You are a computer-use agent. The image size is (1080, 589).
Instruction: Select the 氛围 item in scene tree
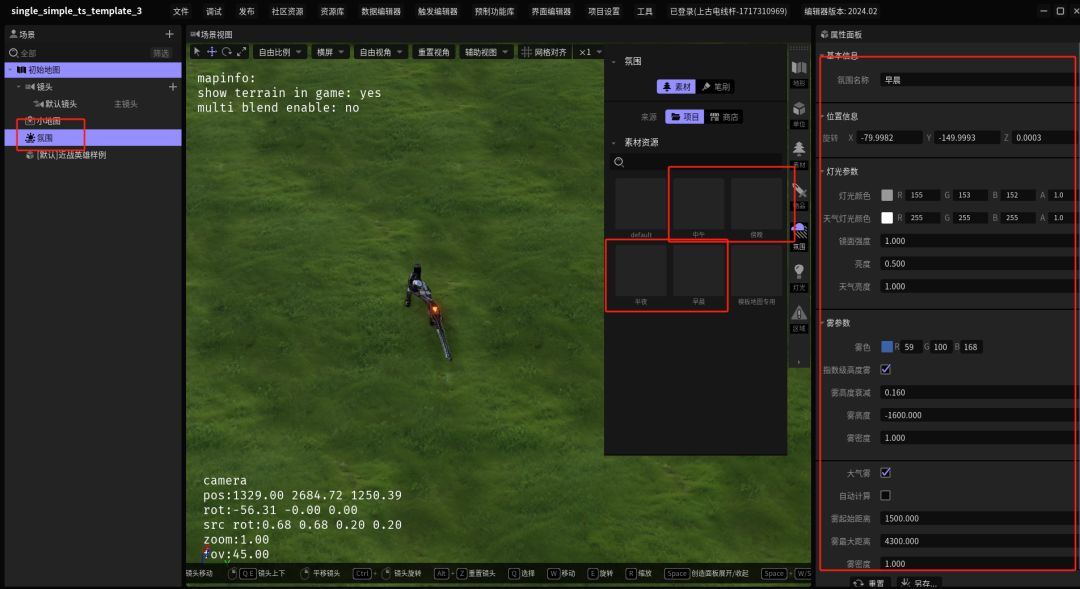pos(93,138)
